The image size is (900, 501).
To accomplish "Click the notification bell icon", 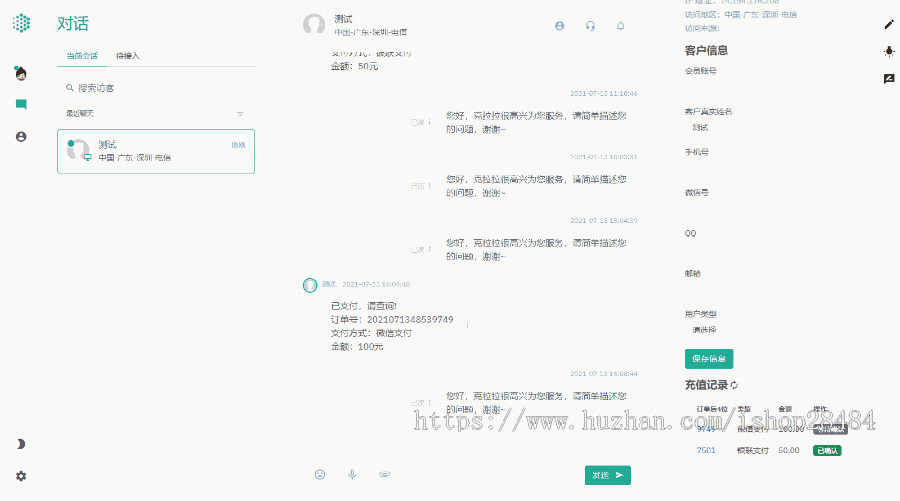I will [x=620, y=26].
